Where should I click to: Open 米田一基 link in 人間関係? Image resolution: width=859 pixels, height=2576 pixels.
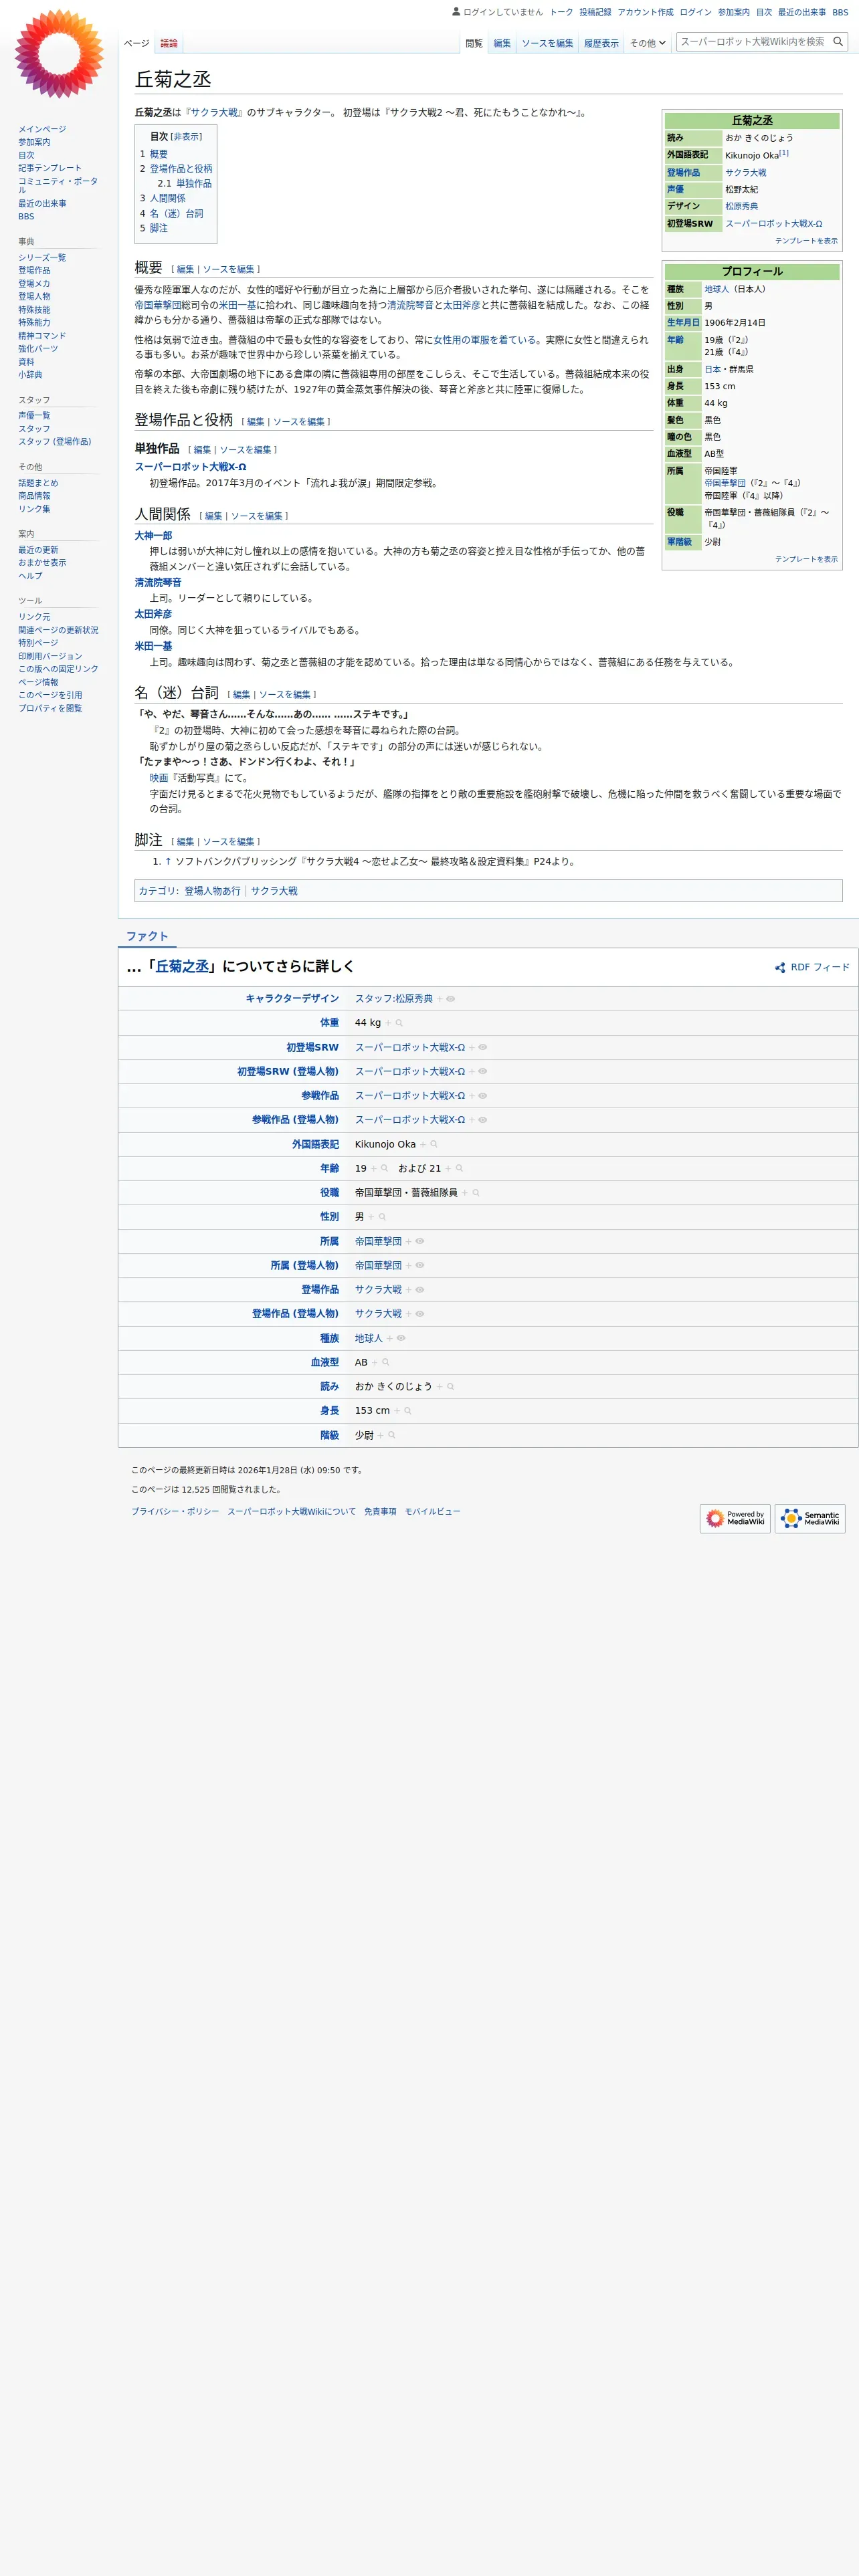pyautogui.click(x=153, y=646)
